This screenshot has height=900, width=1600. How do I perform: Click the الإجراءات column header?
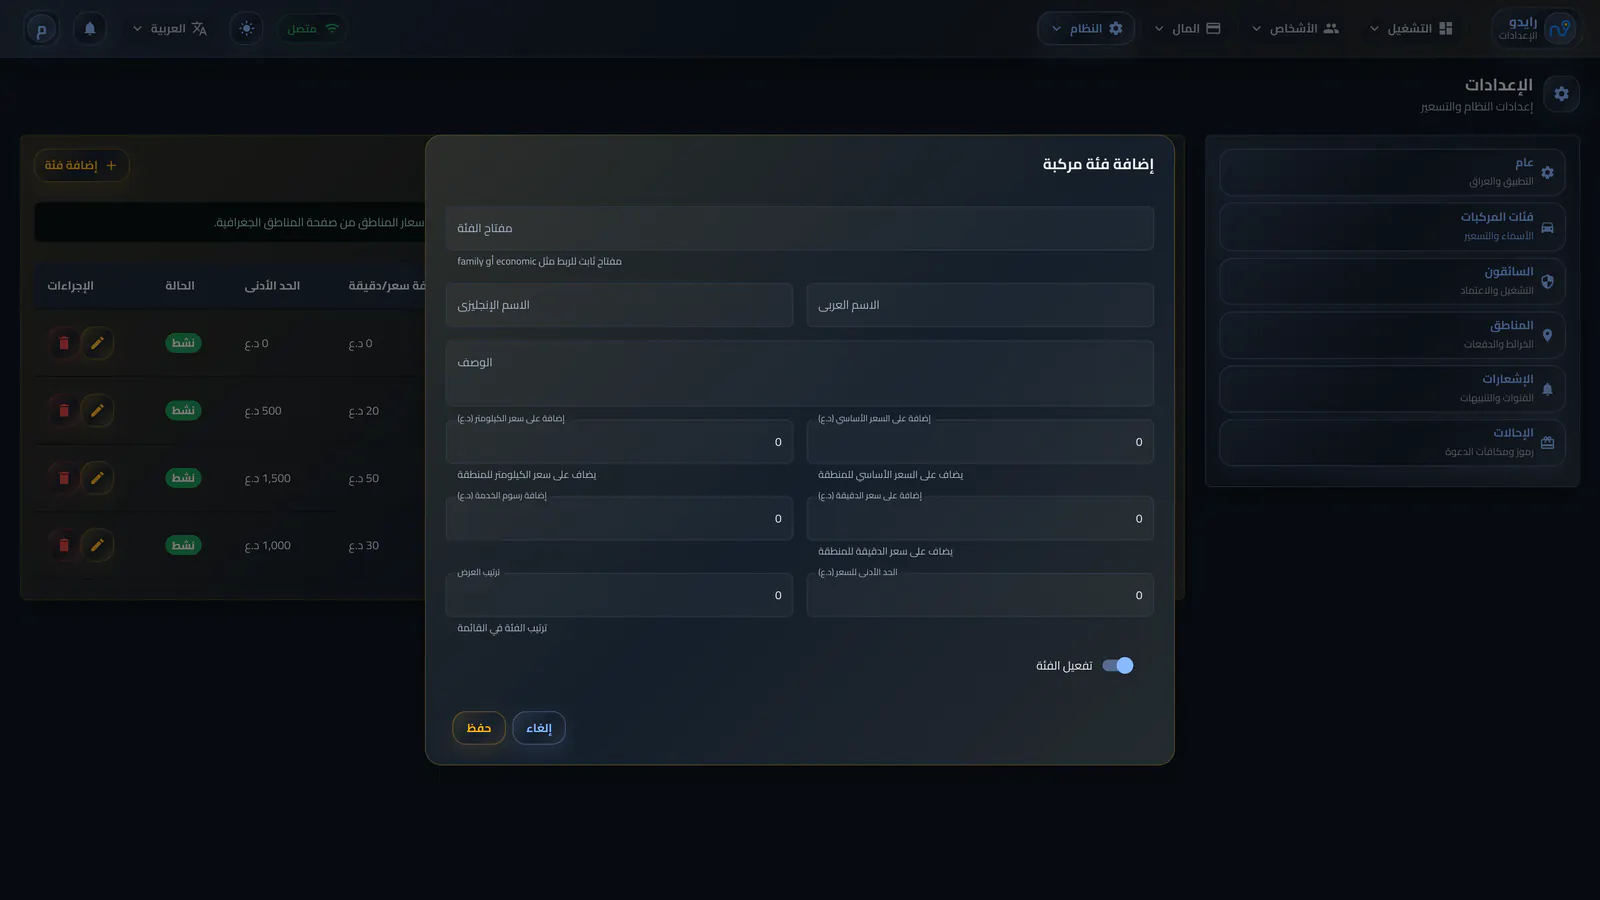click(70, 286)
